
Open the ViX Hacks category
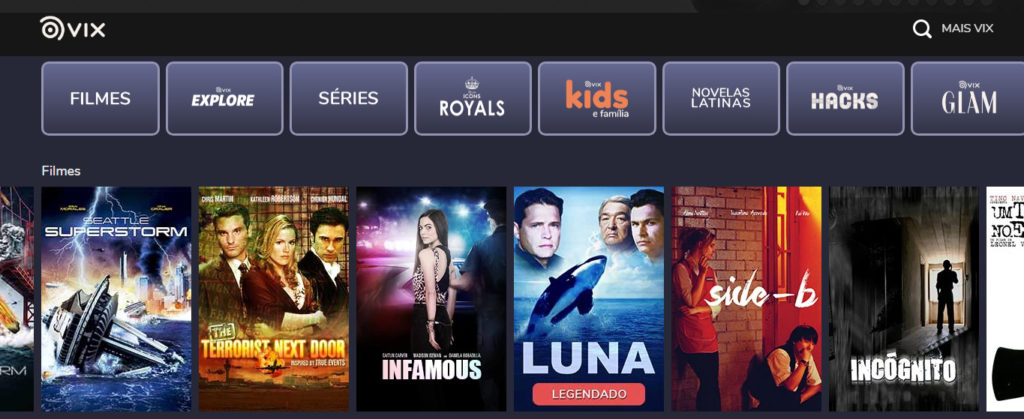845,99
